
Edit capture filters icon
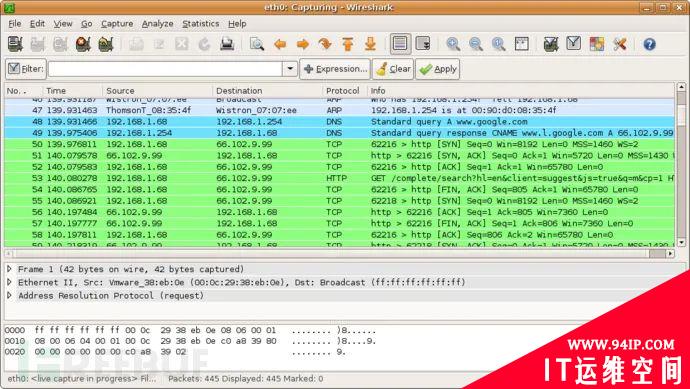pos(551,44)
